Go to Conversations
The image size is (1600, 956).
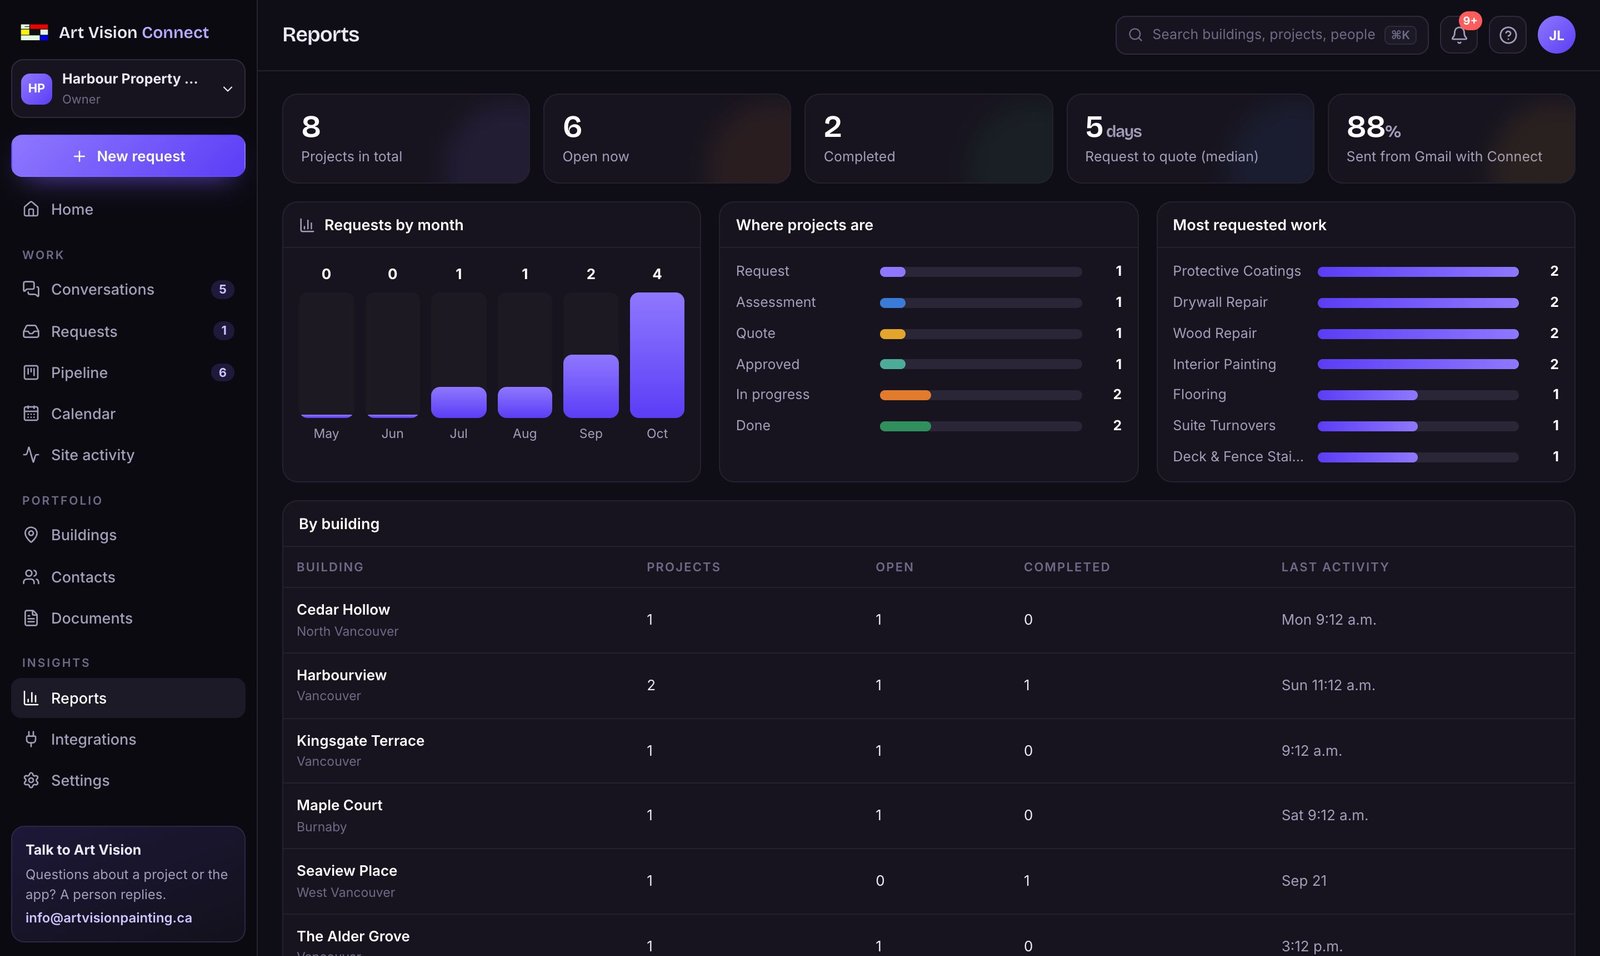click(x=128, y=289)
